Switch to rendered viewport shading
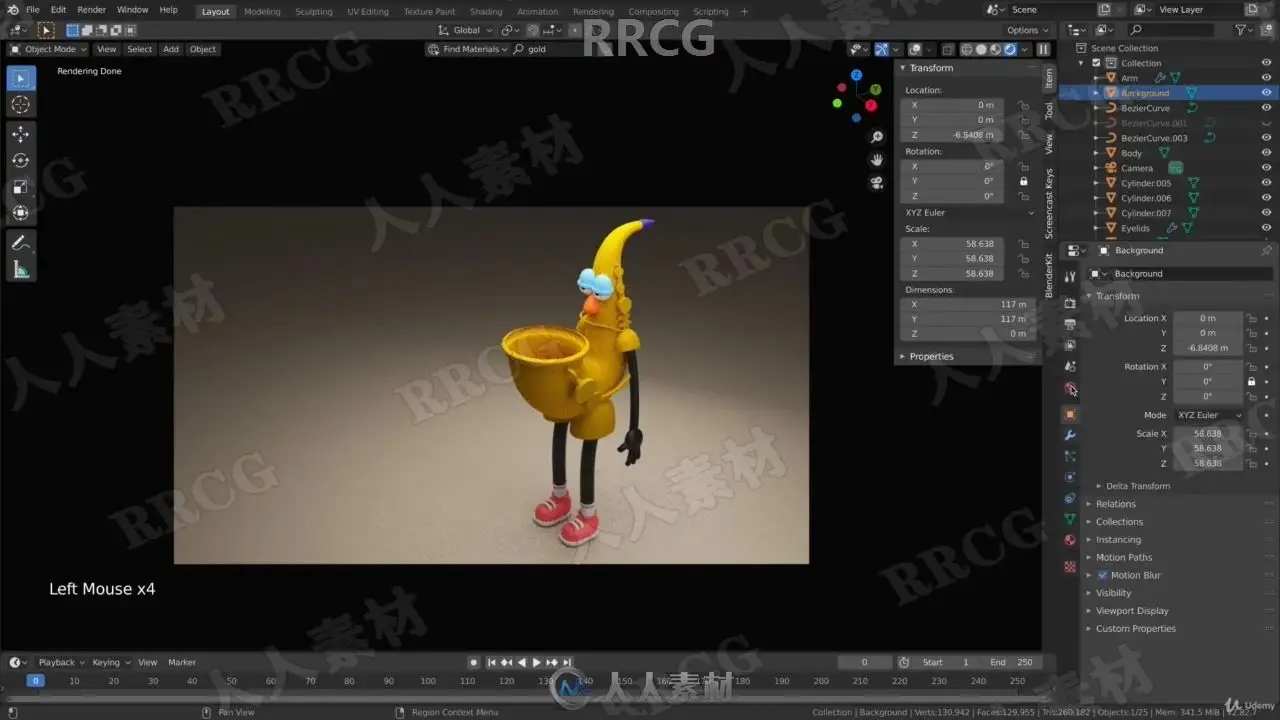 pos(1010,49)
